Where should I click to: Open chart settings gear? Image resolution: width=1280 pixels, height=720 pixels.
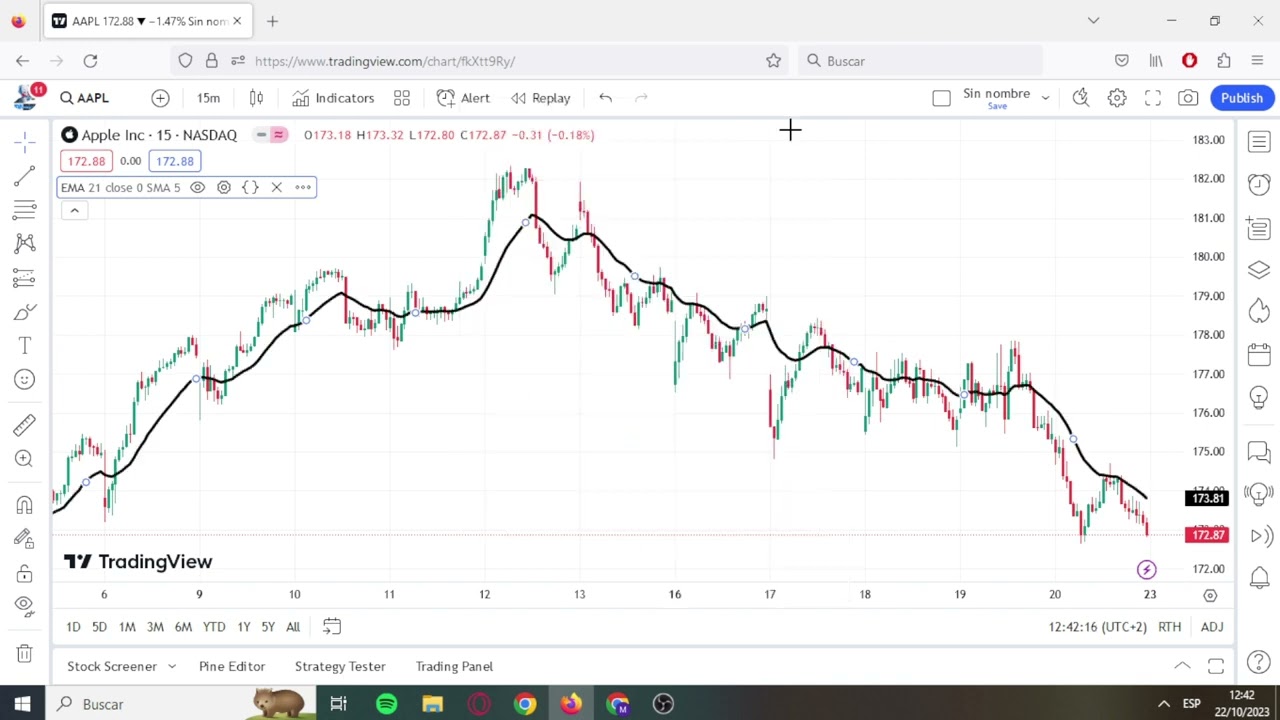point(1117,98)
